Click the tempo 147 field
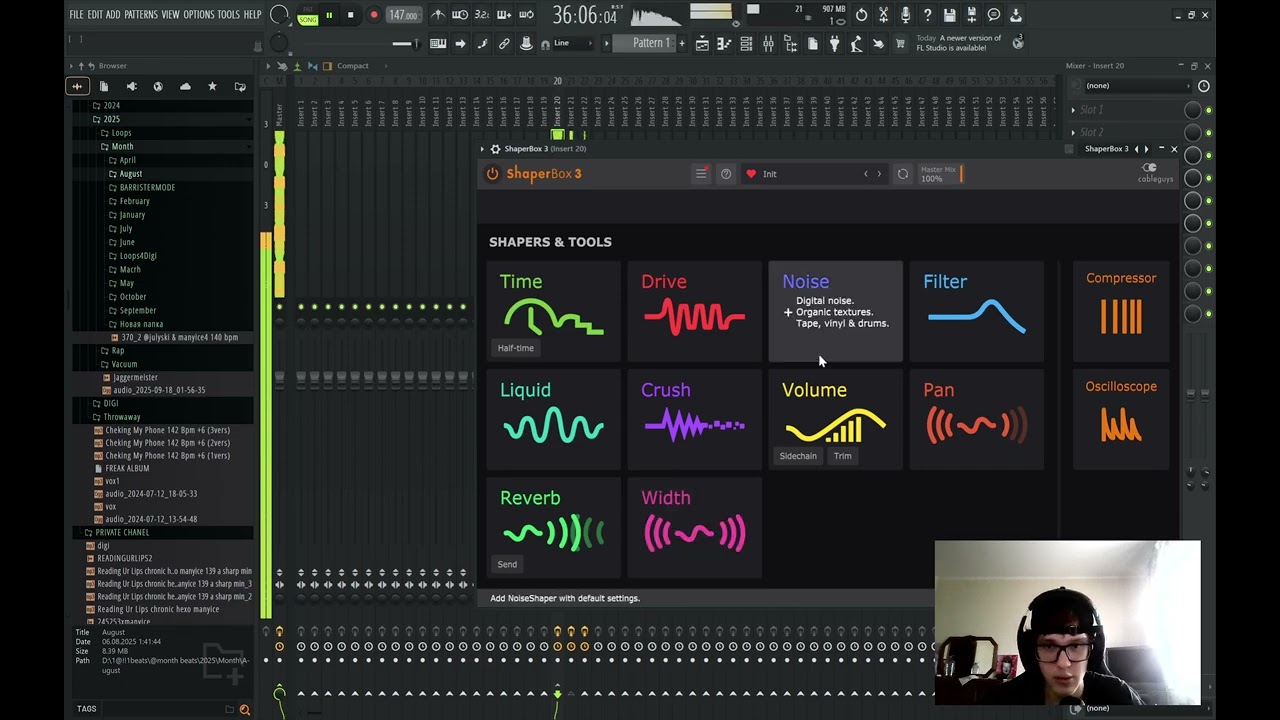 pyautogui.click(x=403, y=15)
